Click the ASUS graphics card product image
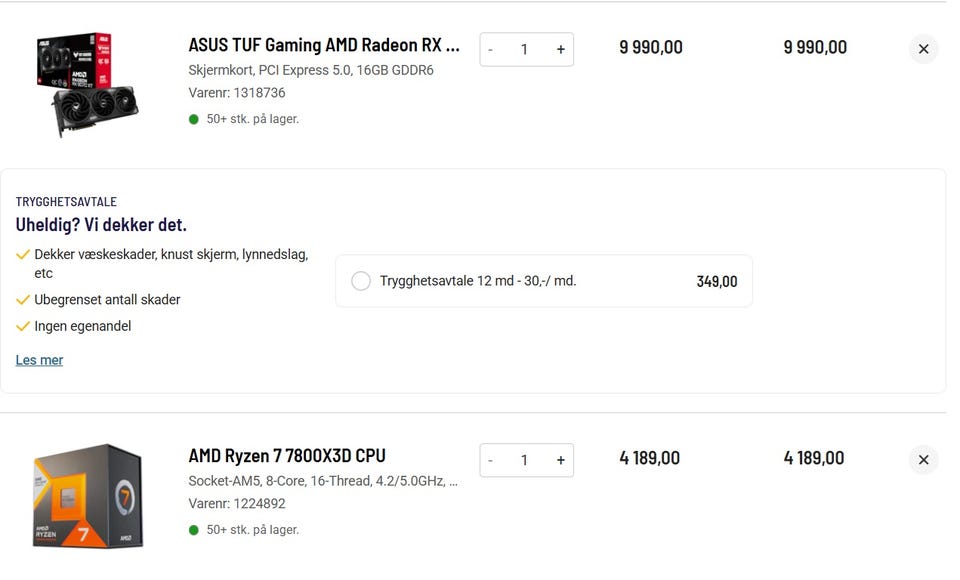 coord(87,85)
